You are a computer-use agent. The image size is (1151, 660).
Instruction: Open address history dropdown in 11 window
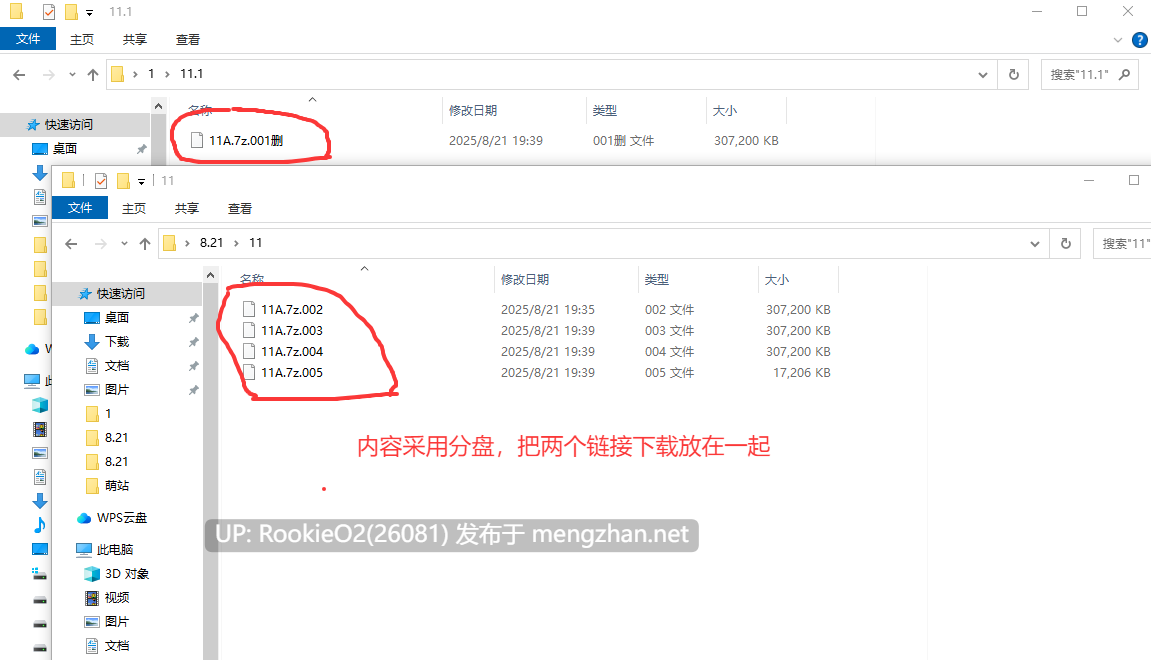1035,244
